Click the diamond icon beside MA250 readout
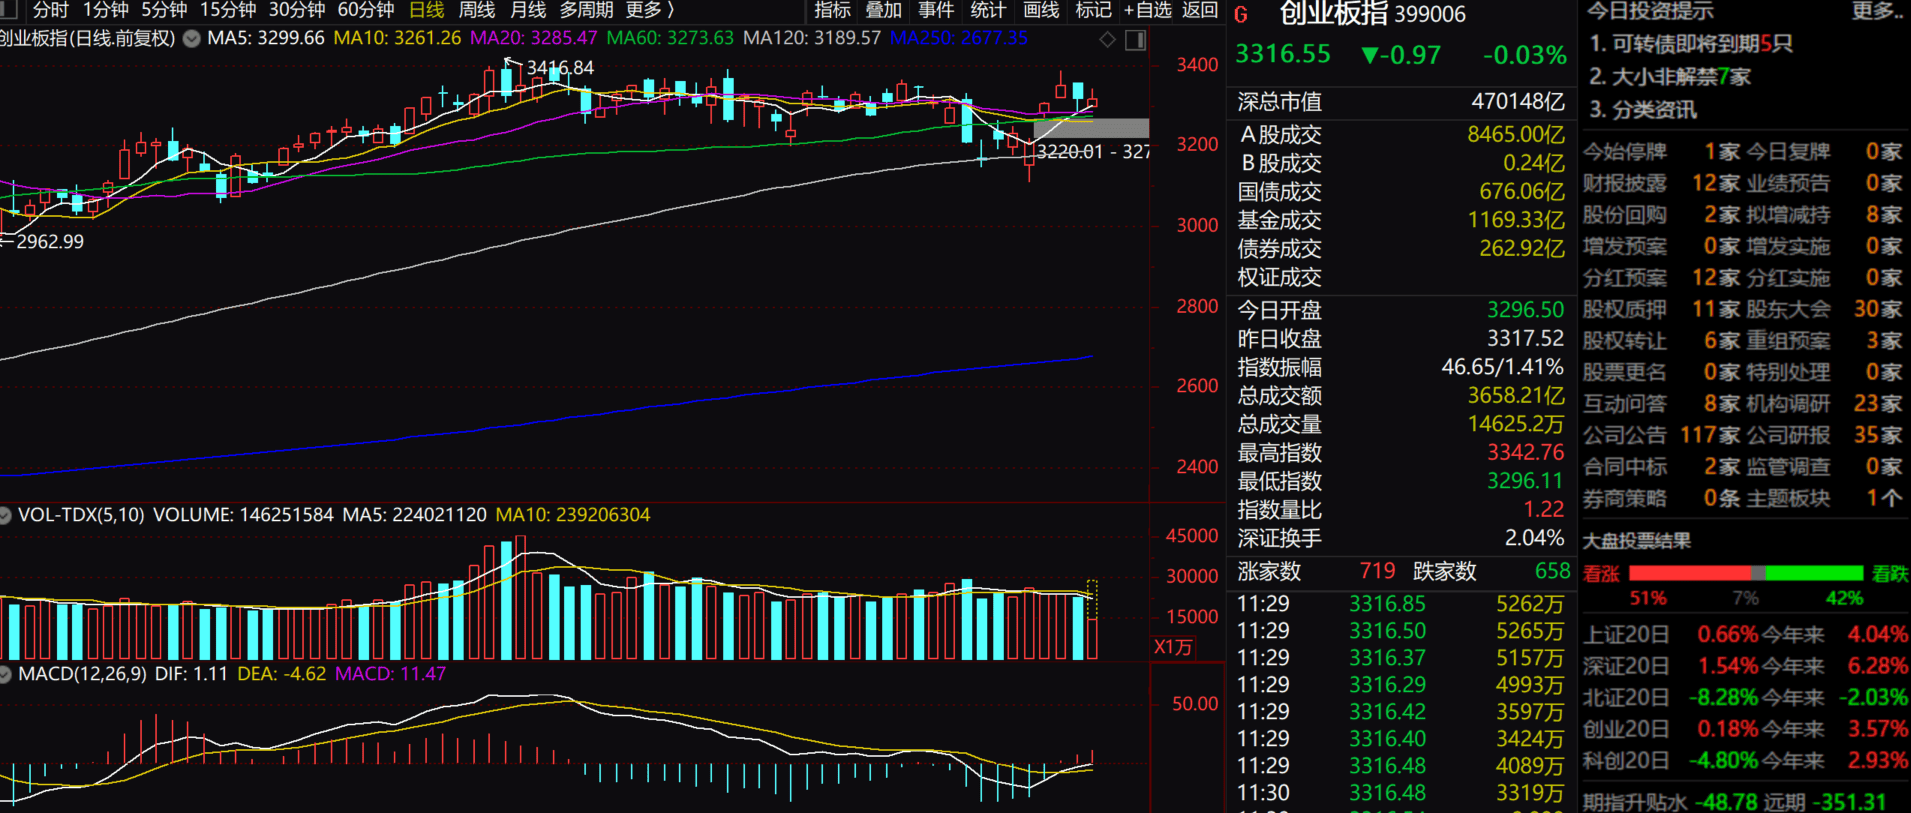This screenshot has width=1911, height=813. 1107,40
